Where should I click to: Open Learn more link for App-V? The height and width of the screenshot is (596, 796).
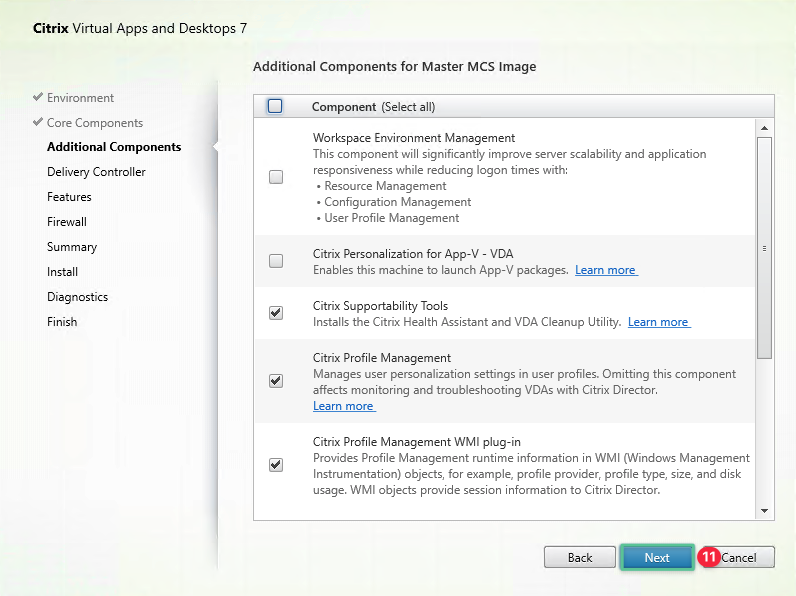[606, 270]
